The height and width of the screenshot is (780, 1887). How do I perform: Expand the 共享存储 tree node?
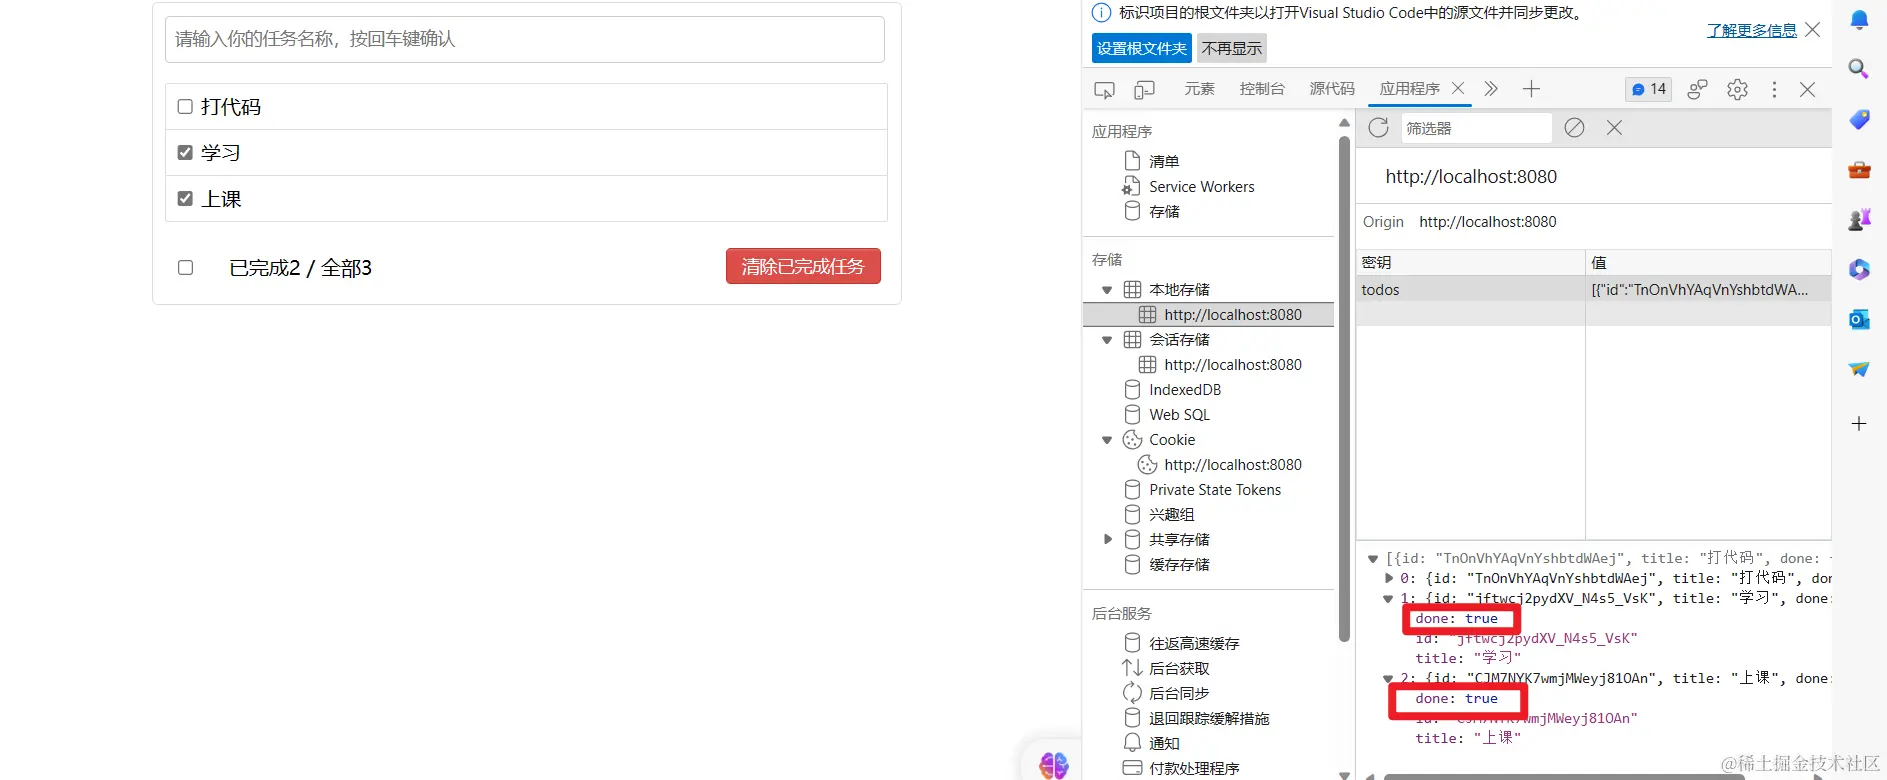coord(1107,540)
